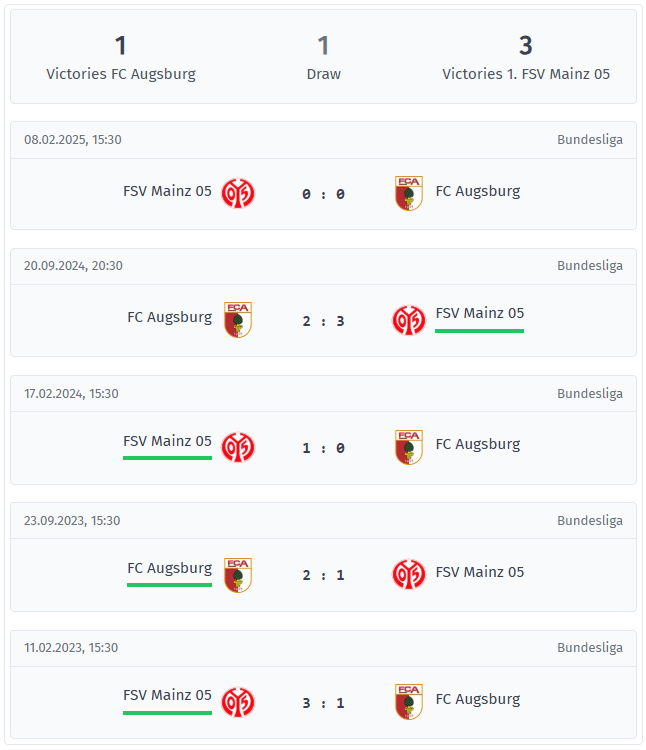
Task: Click Mainz 05 logo in 08.02.2025 match
Action: click(238, 193)
